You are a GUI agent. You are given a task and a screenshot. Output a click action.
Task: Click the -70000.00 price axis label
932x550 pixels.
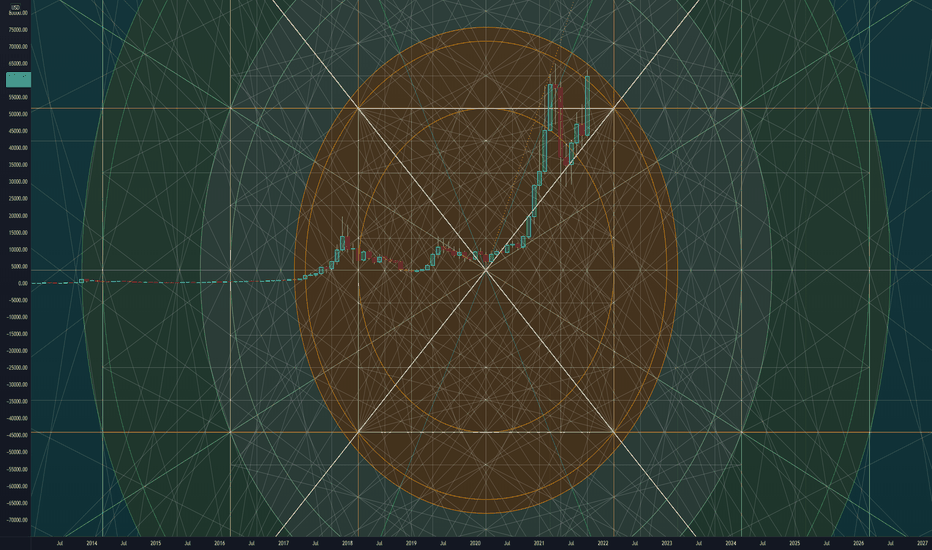[17, 520]
